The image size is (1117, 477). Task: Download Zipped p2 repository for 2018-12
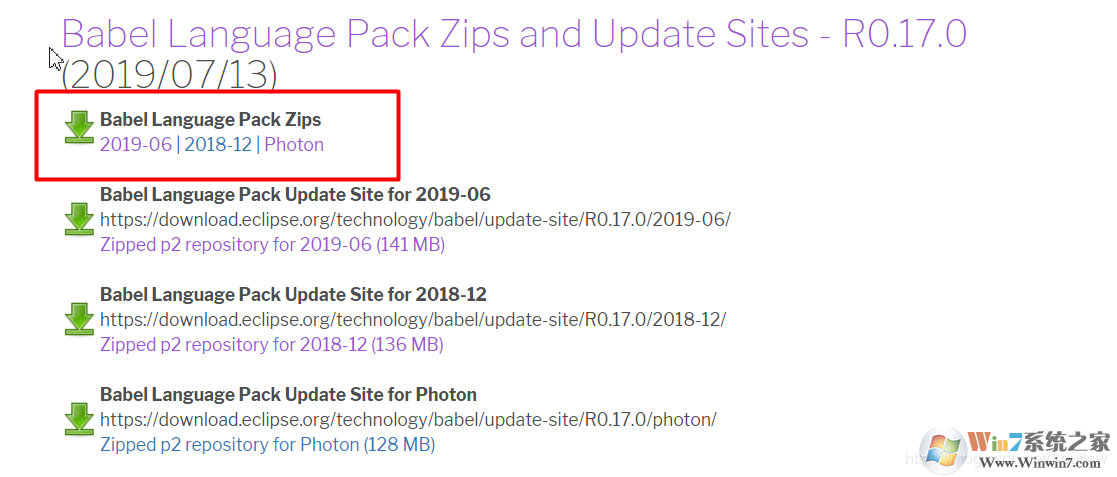point(271,345)
